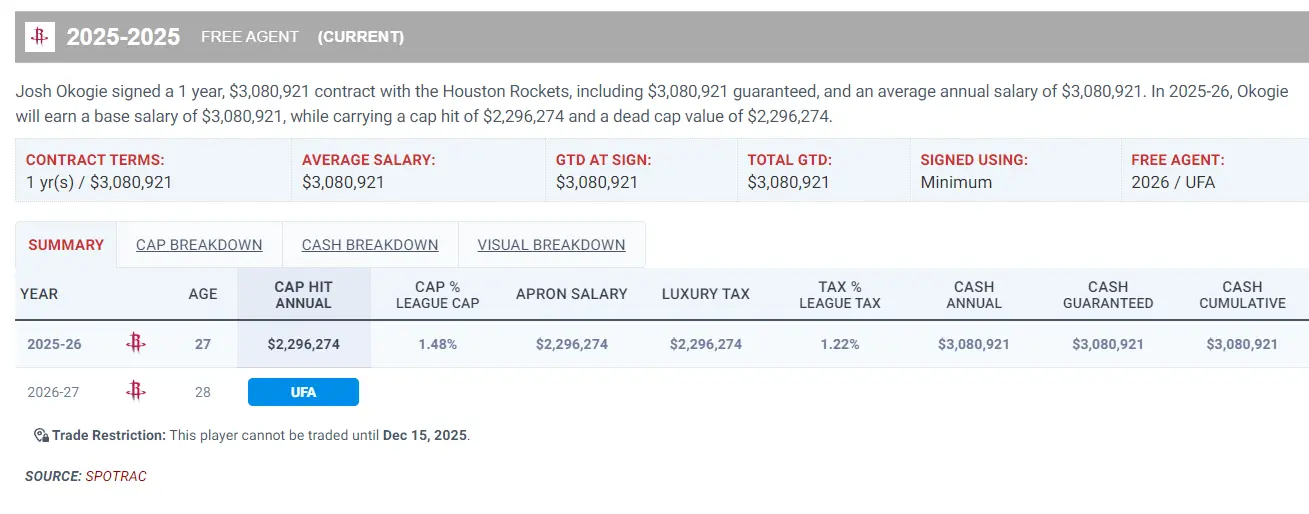Click the Free Agent 2026 / UFA box

pos(1215,171)
